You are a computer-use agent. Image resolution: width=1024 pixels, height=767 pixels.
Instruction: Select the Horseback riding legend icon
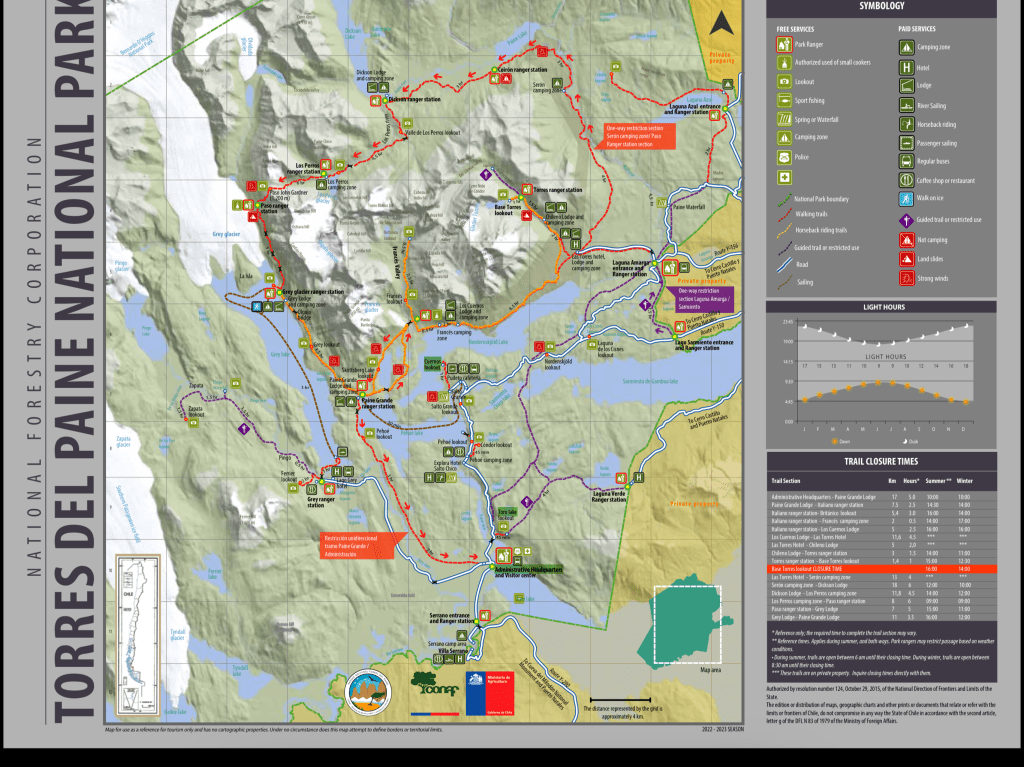tap(906, 124)
